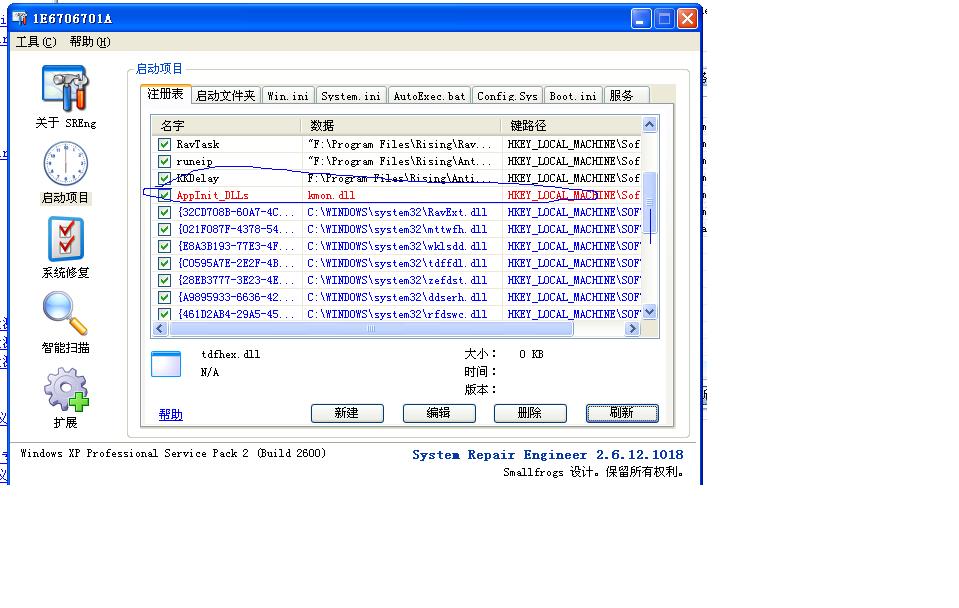Open the 工具(C) menu
The height and width of the screenshot is (608, 959).
(x=36, y=42)
